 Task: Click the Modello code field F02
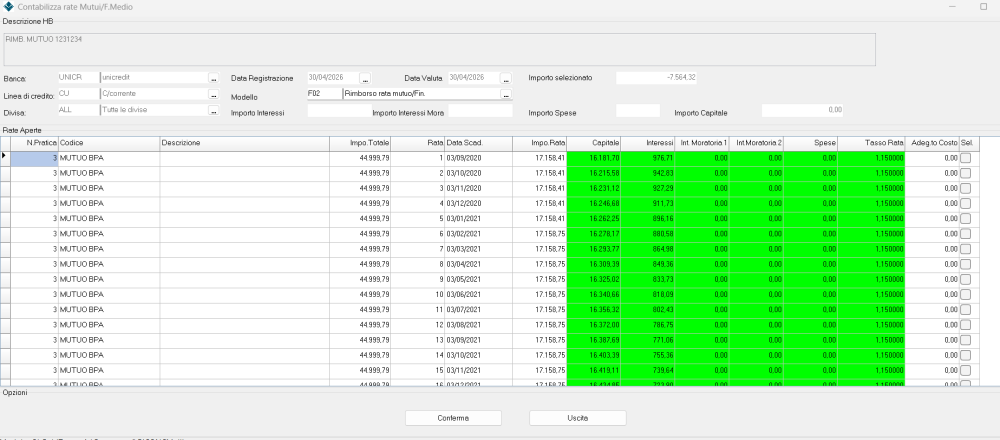pyautogui.click(x=324, y=93)
